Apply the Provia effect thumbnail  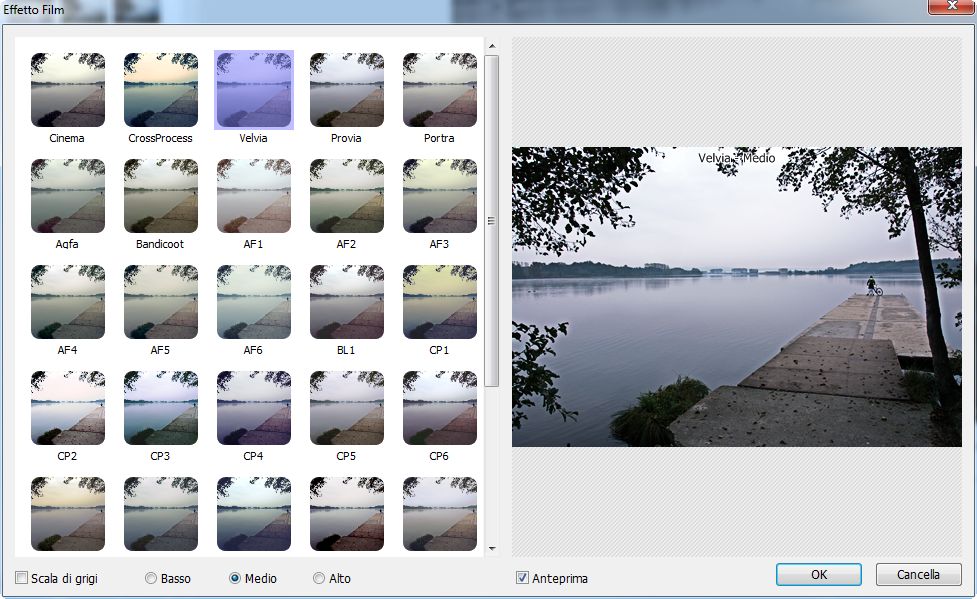tap(346, 90)
